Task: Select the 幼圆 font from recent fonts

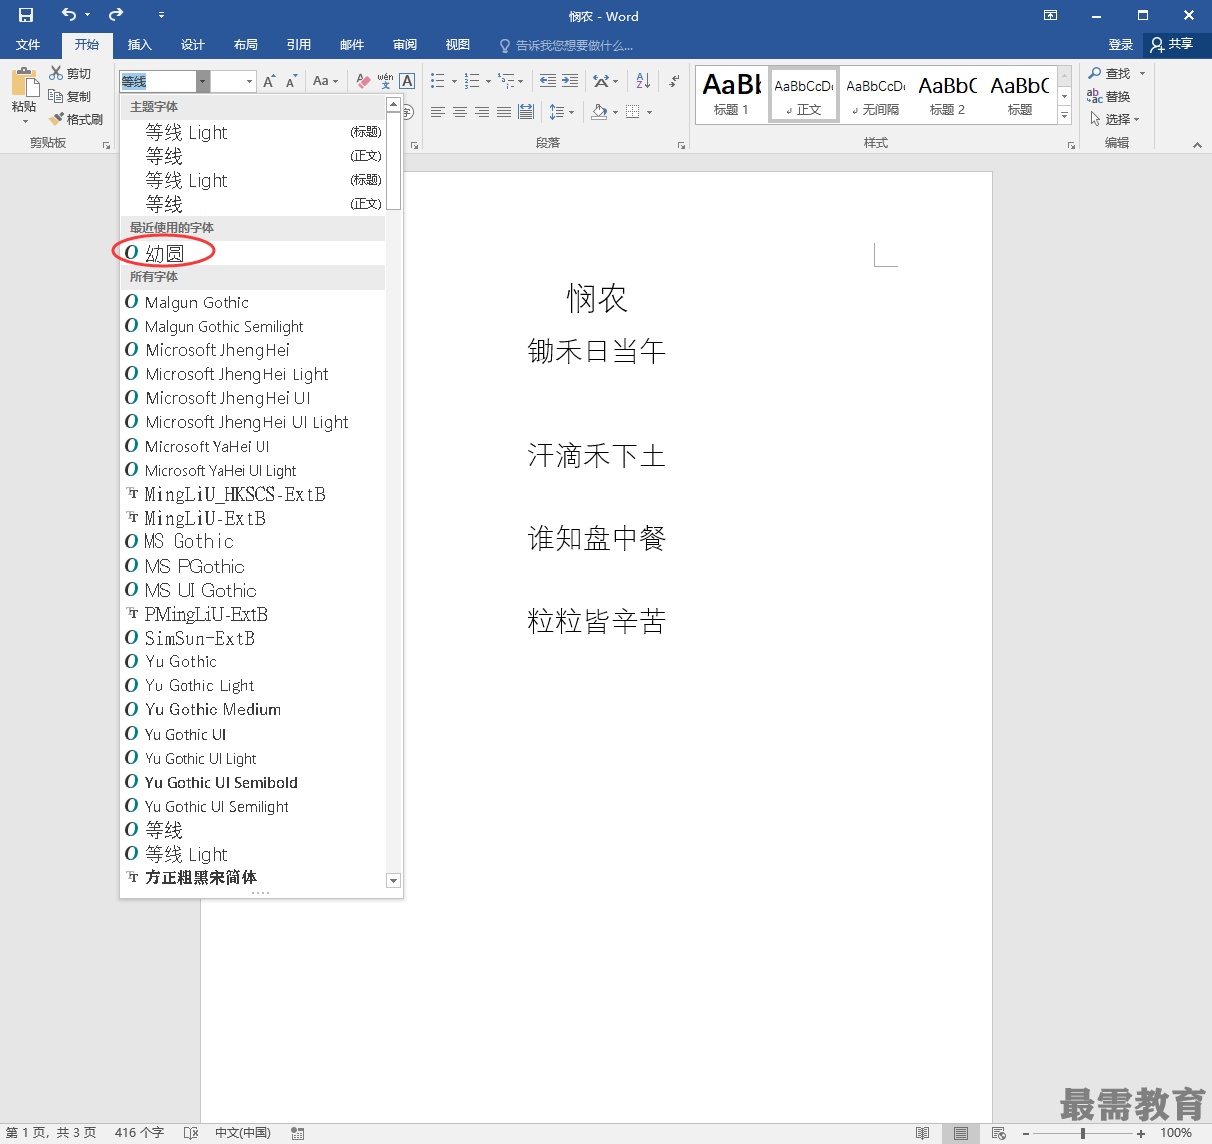Action: [253, 253]
